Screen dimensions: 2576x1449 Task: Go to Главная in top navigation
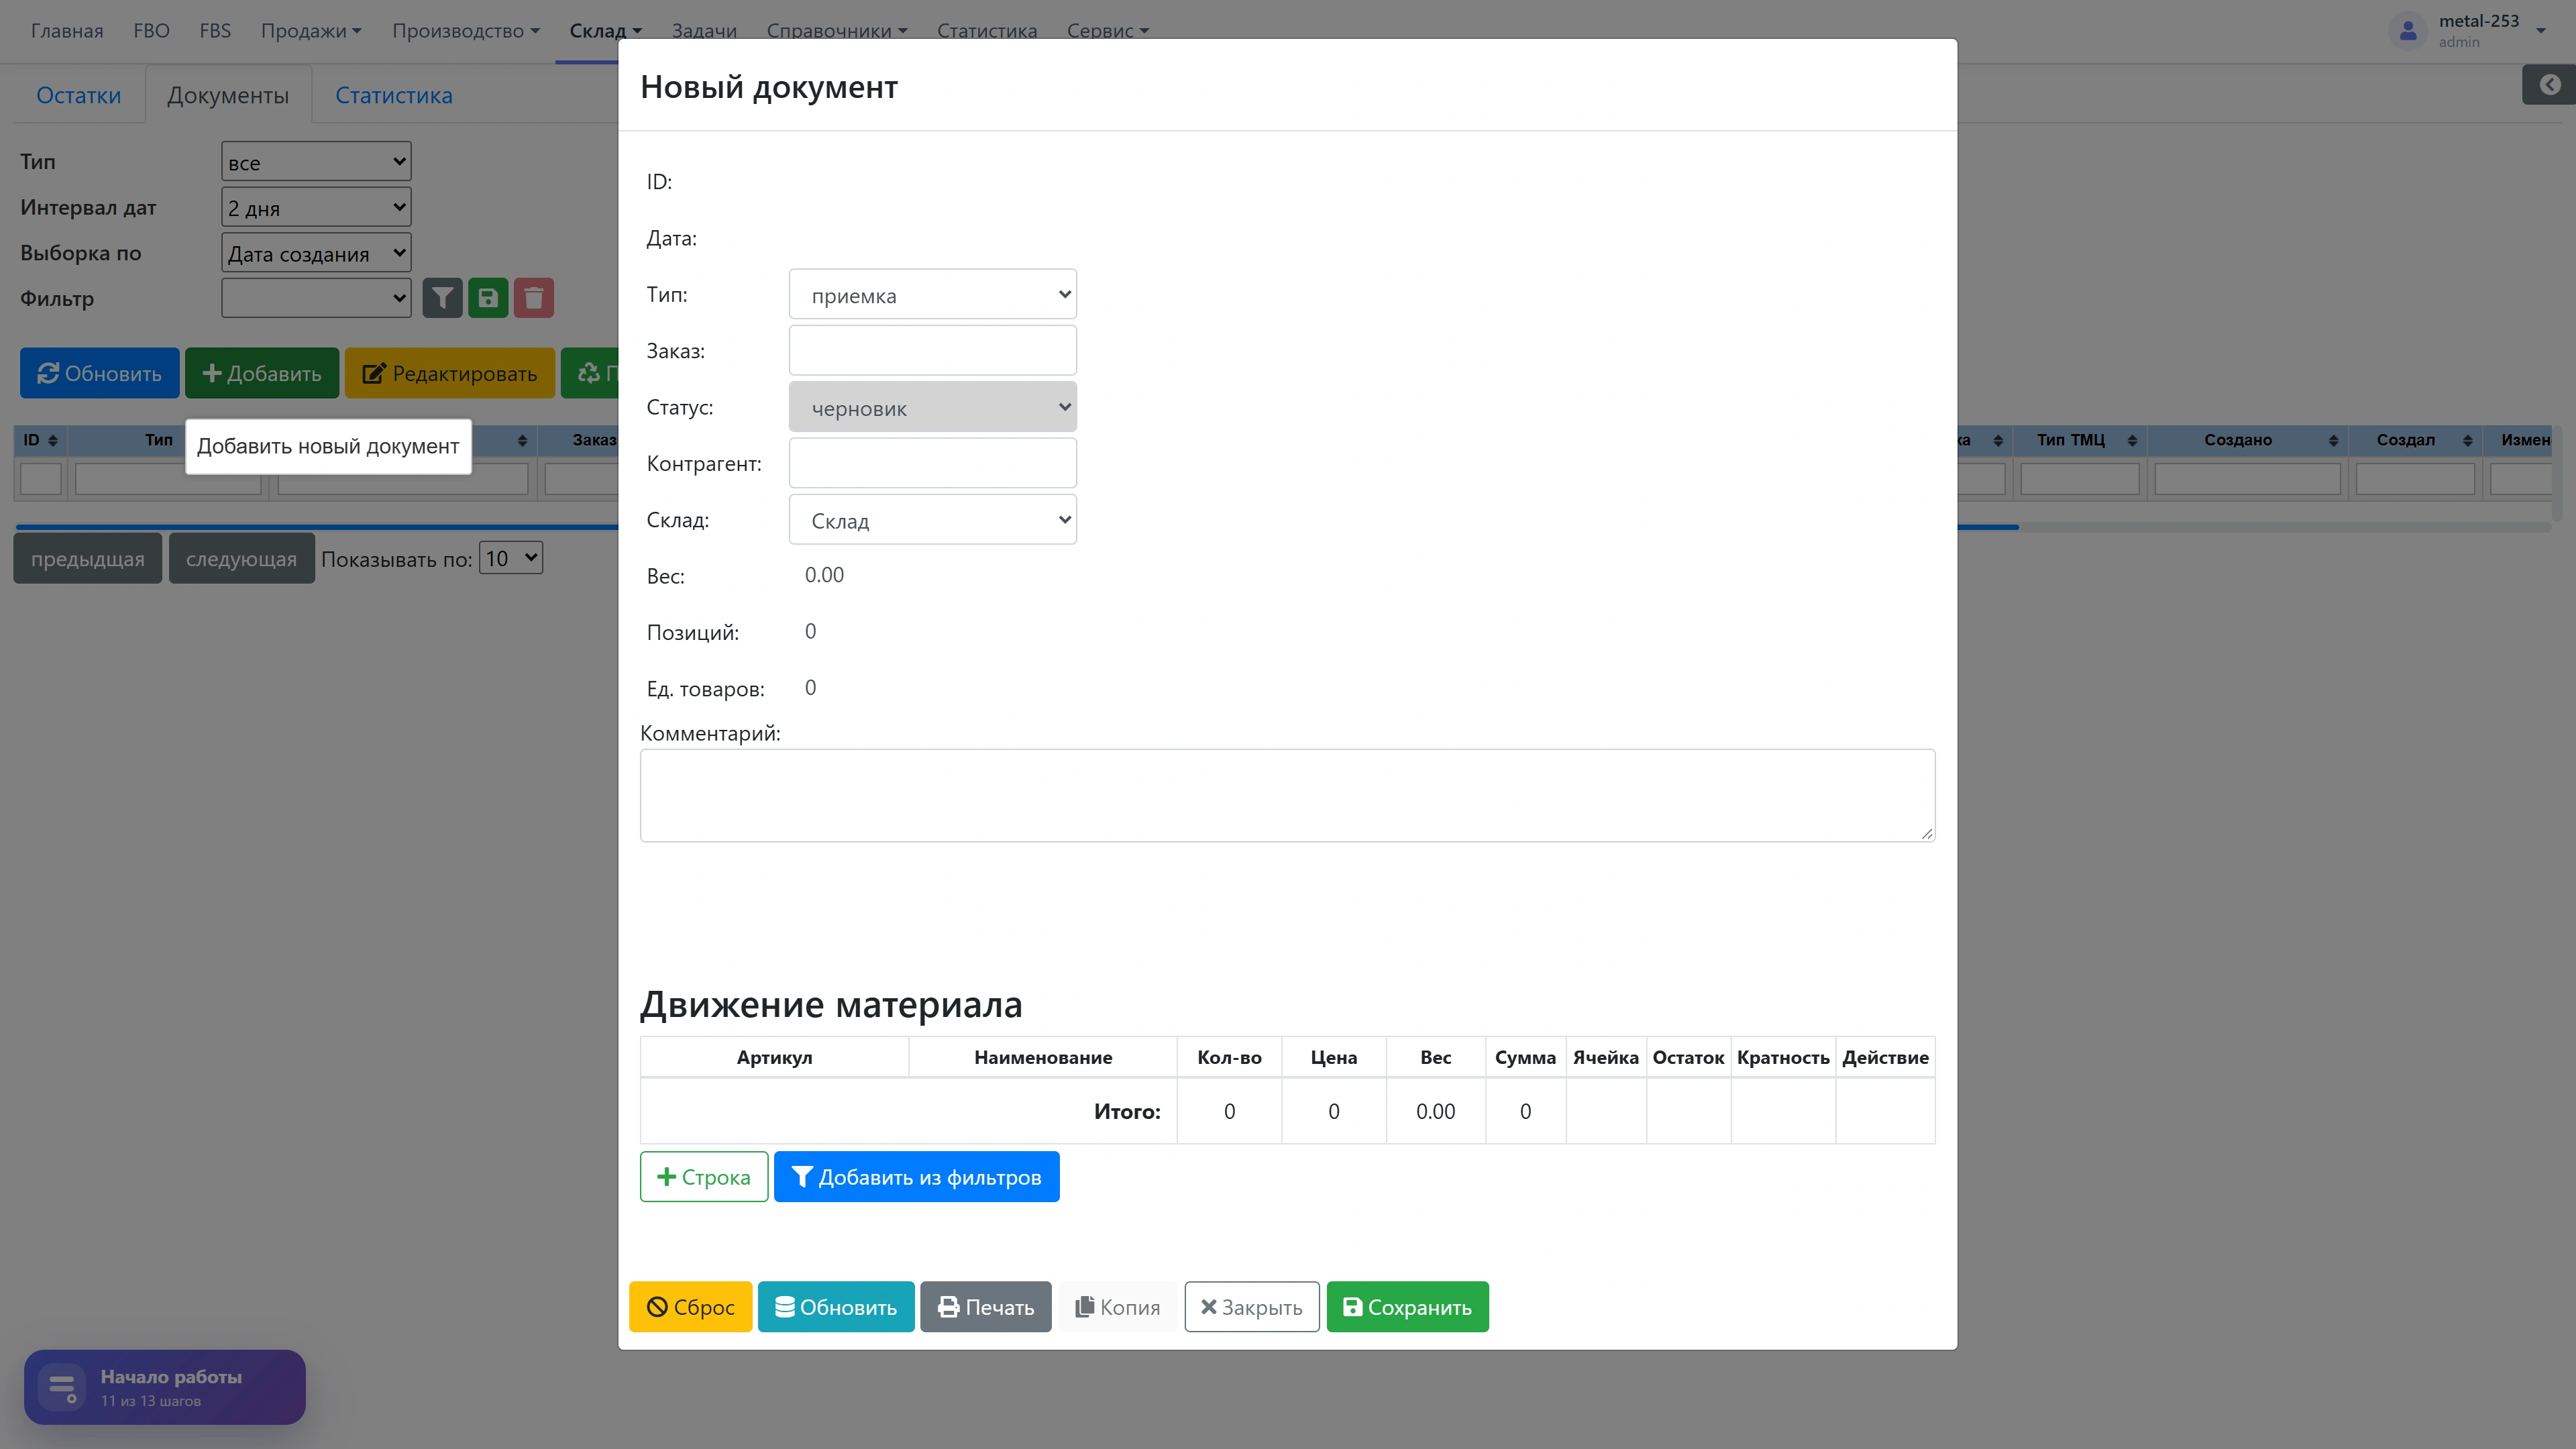pyautogui.click(x=67, y=31)
